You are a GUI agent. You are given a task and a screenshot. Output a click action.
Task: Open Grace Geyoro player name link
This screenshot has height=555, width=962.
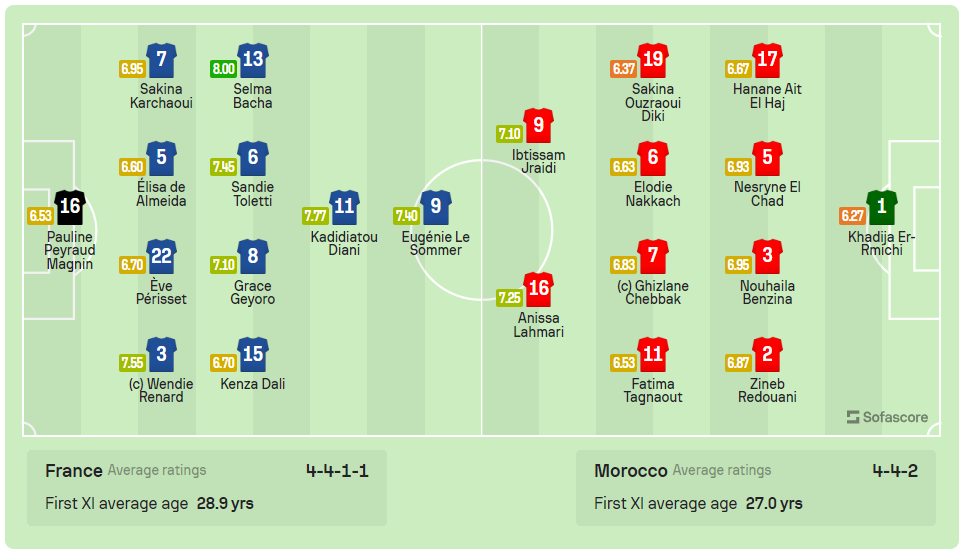tap(253, 292)
